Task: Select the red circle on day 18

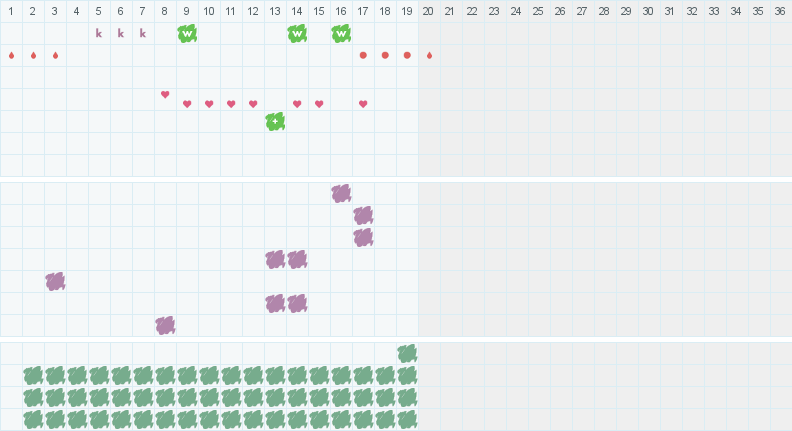Action: (385, 55)
